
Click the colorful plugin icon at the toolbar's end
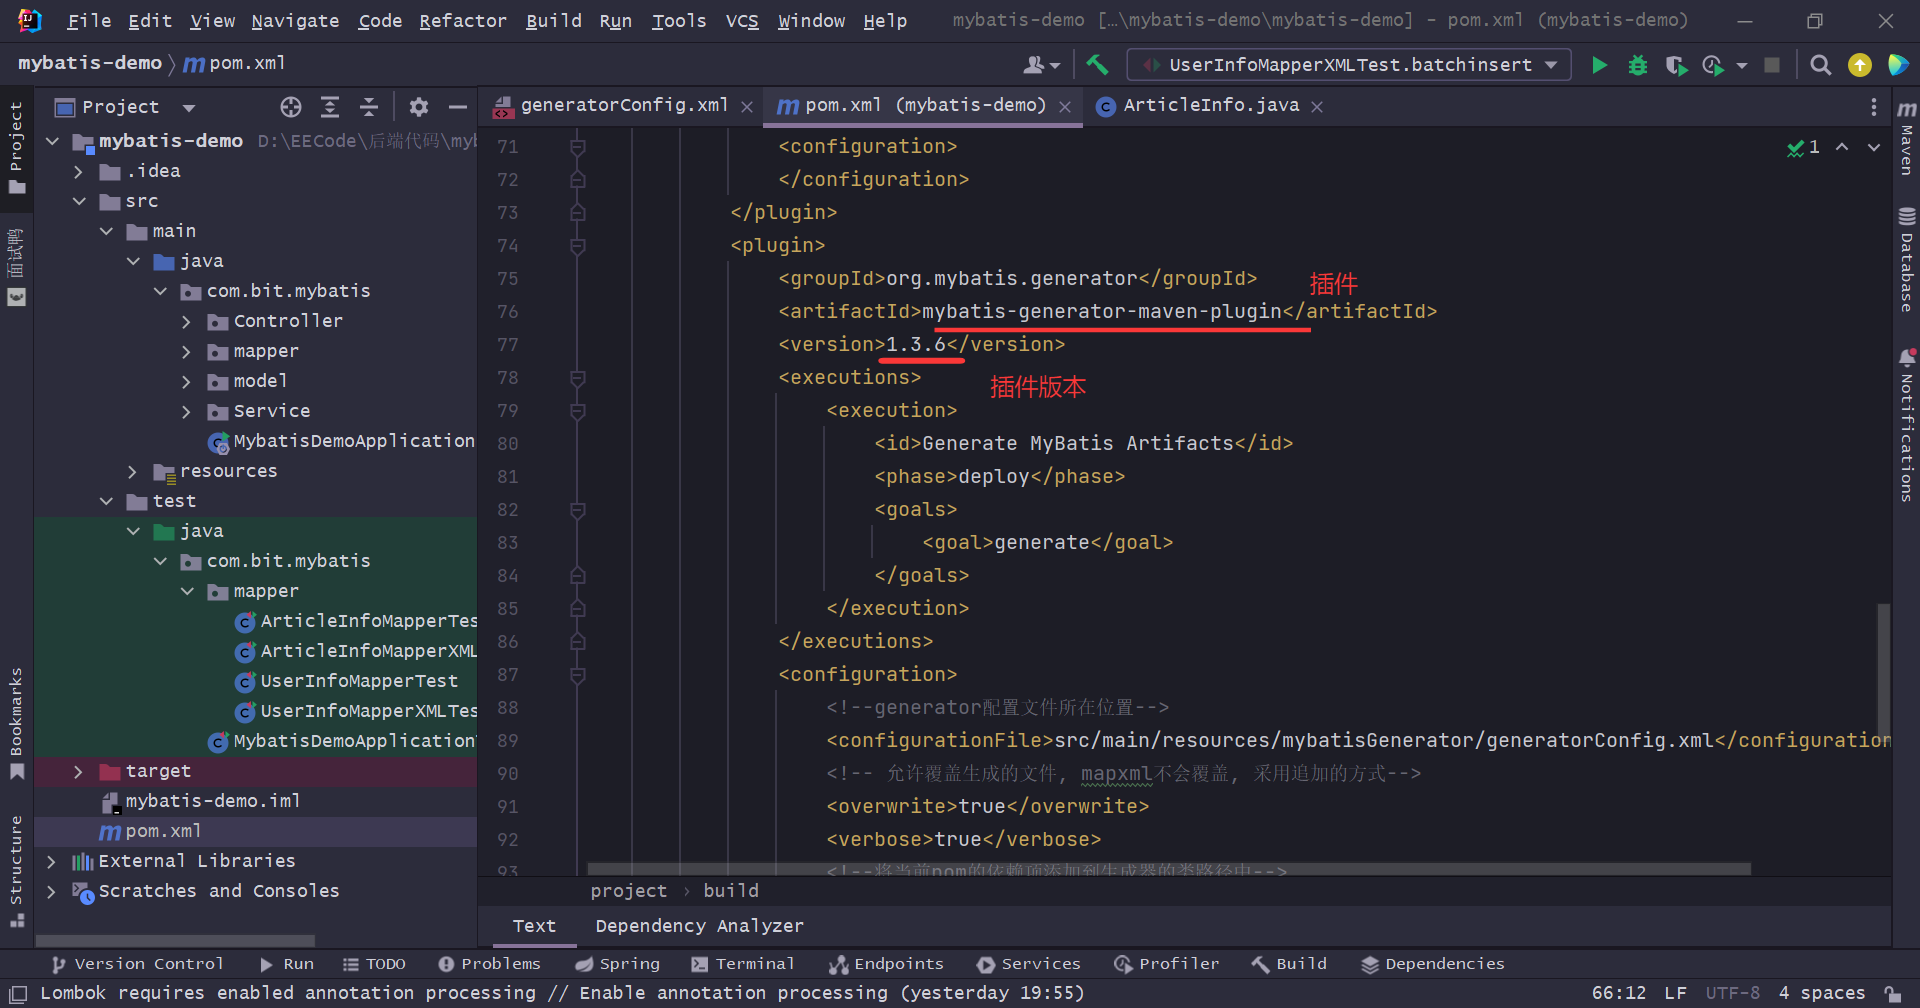1897,65
